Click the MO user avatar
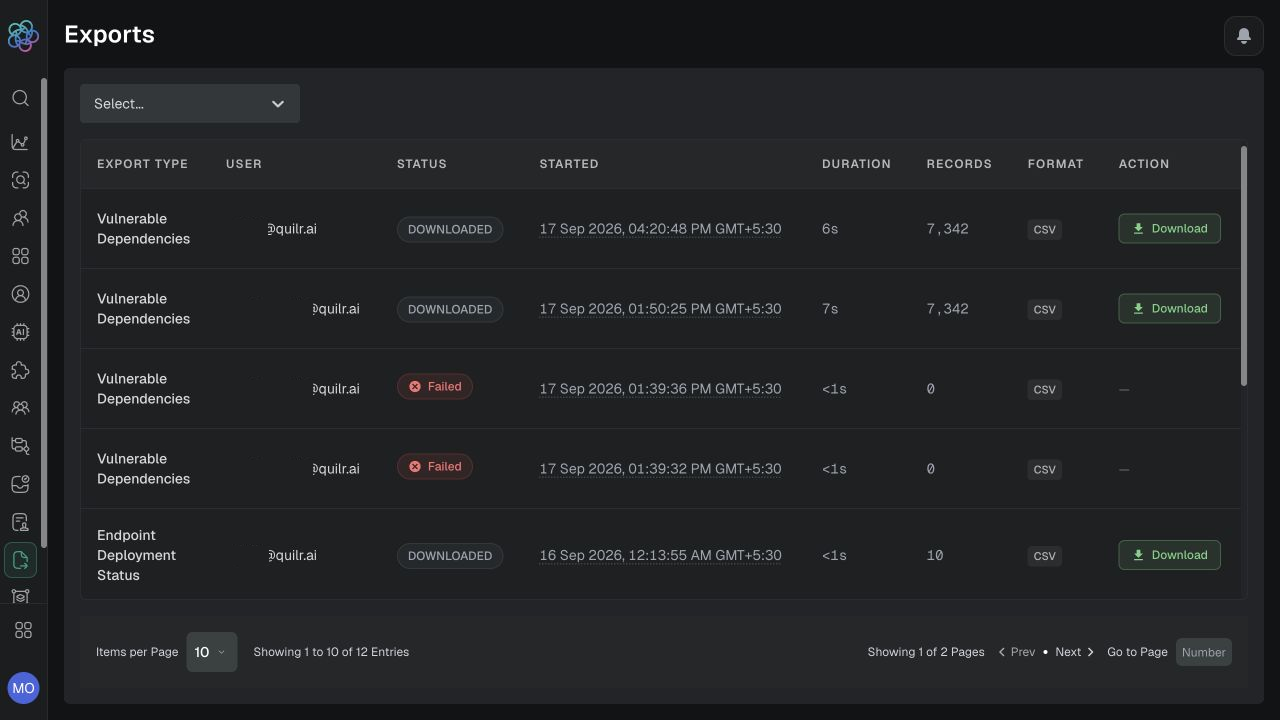 point(23,688)
